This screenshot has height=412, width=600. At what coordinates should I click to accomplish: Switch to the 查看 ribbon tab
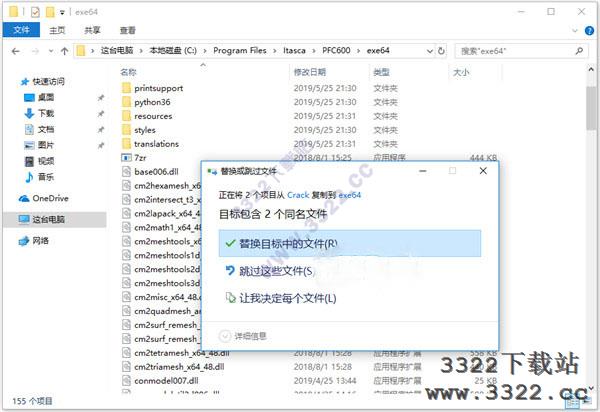pyautogui.click(x=127, y=30)
